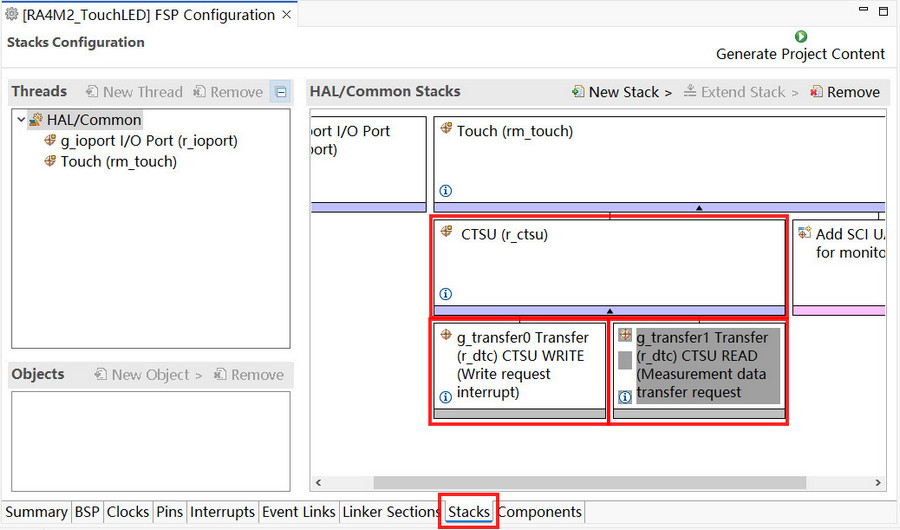Screen dimensions: 900x530
Task: Open info icon on Touch (rm_touch) block
Action: 445,191
